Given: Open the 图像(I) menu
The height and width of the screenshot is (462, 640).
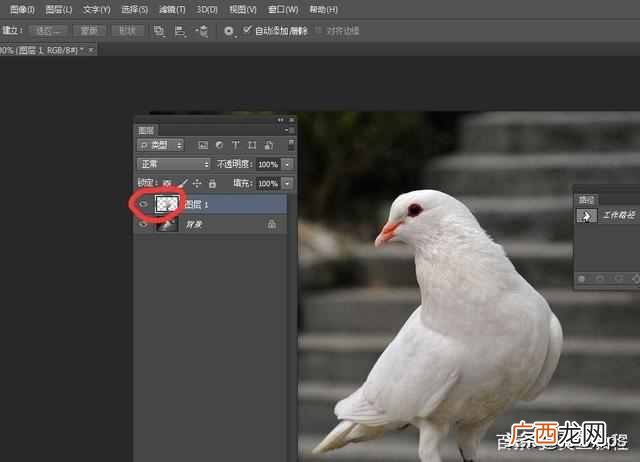Looking at the screenshot, I should click(22, 9).
